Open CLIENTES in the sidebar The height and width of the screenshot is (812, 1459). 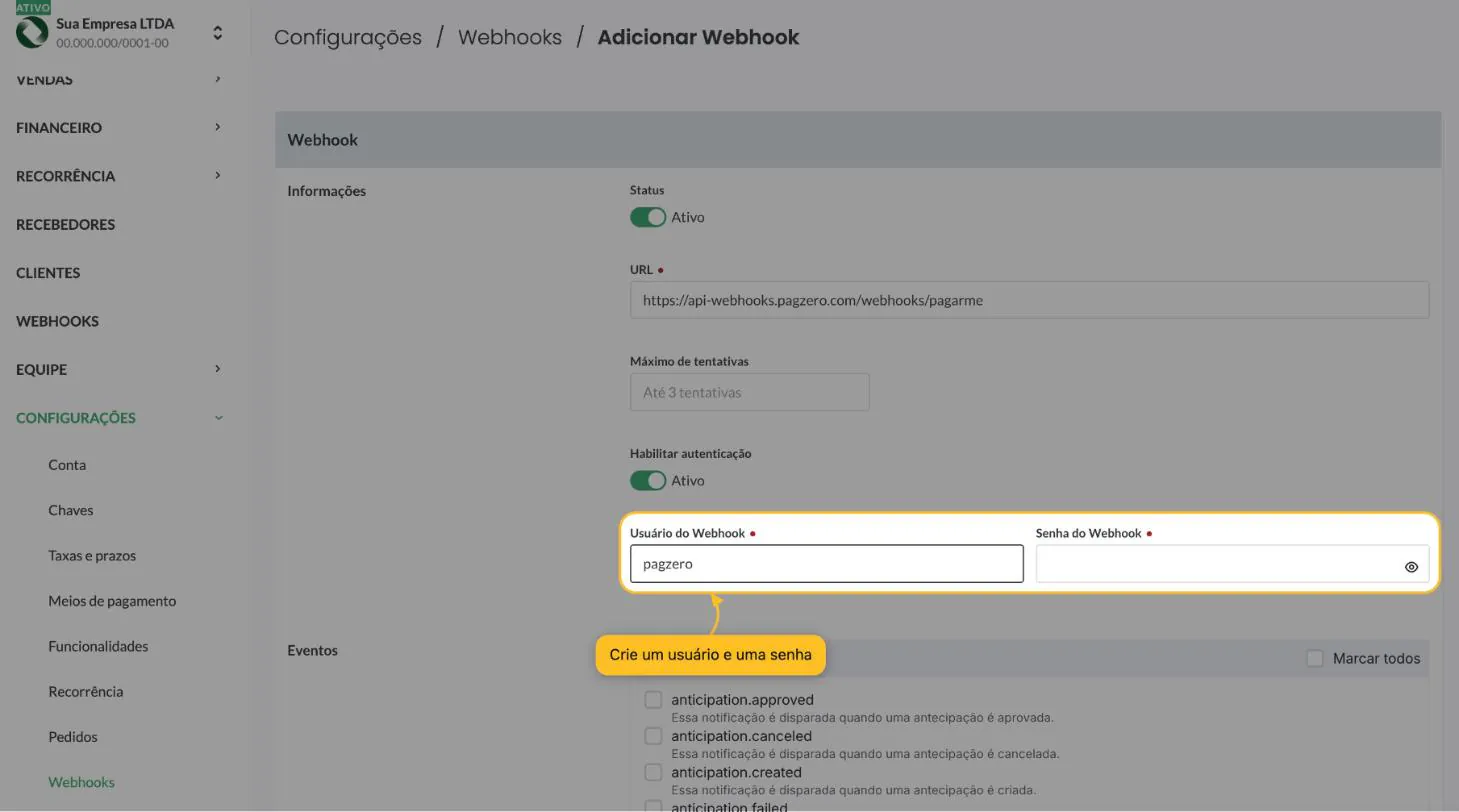point(48,273)
